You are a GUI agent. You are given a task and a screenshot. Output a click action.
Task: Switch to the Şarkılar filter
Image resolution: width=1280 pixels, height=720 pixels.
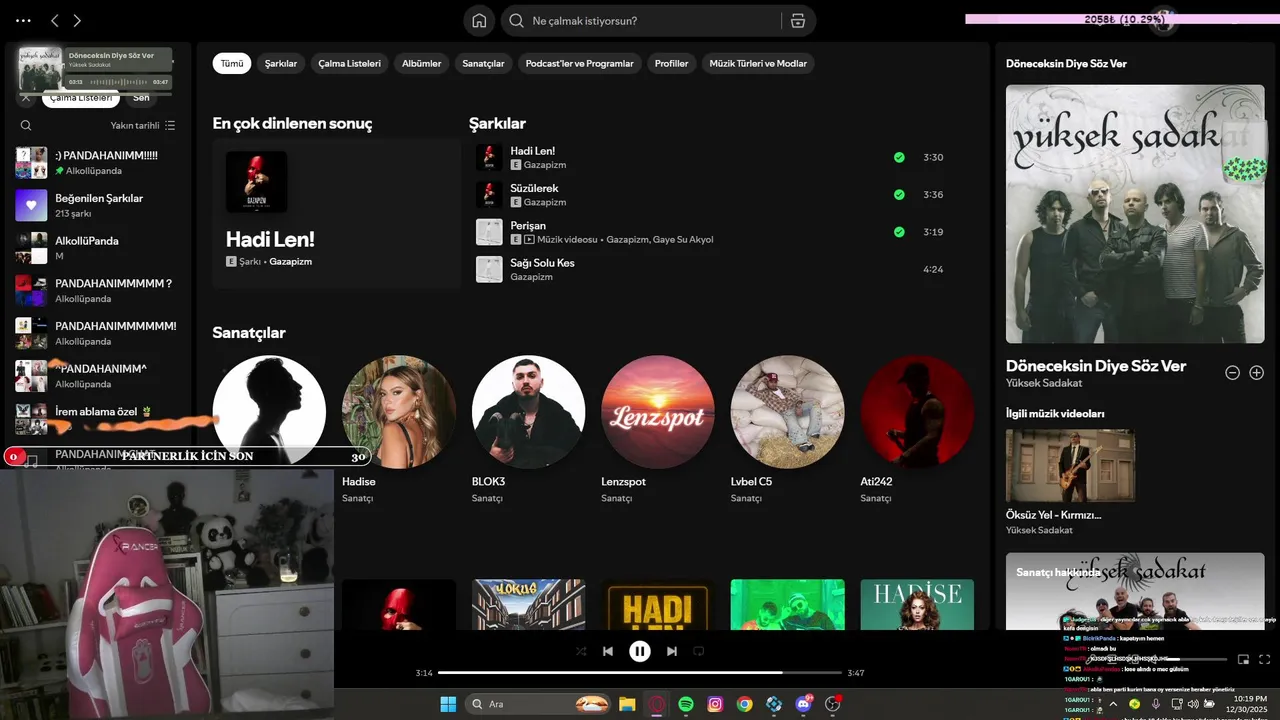point(281,63)
